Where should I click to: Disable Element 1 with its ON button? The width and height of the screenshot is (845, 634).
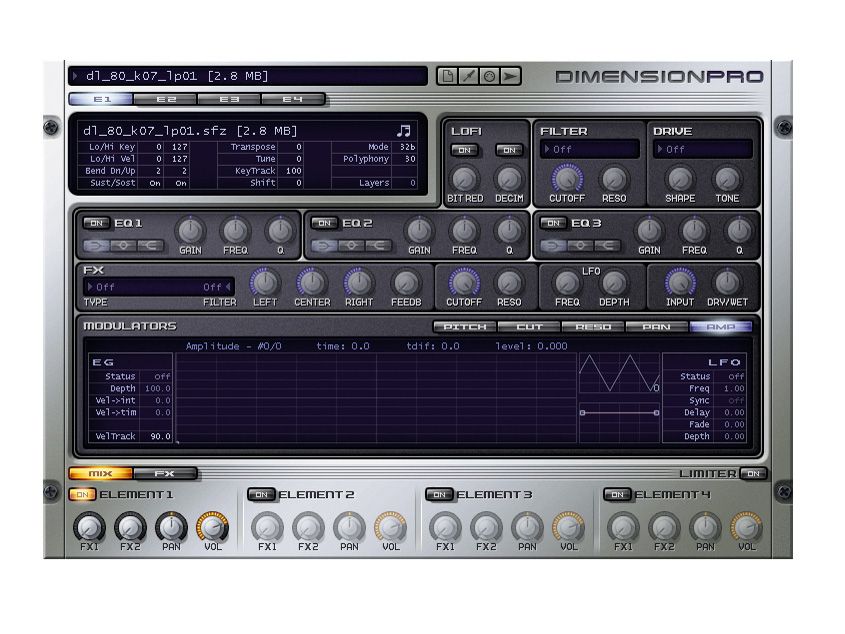click(82, 494)
